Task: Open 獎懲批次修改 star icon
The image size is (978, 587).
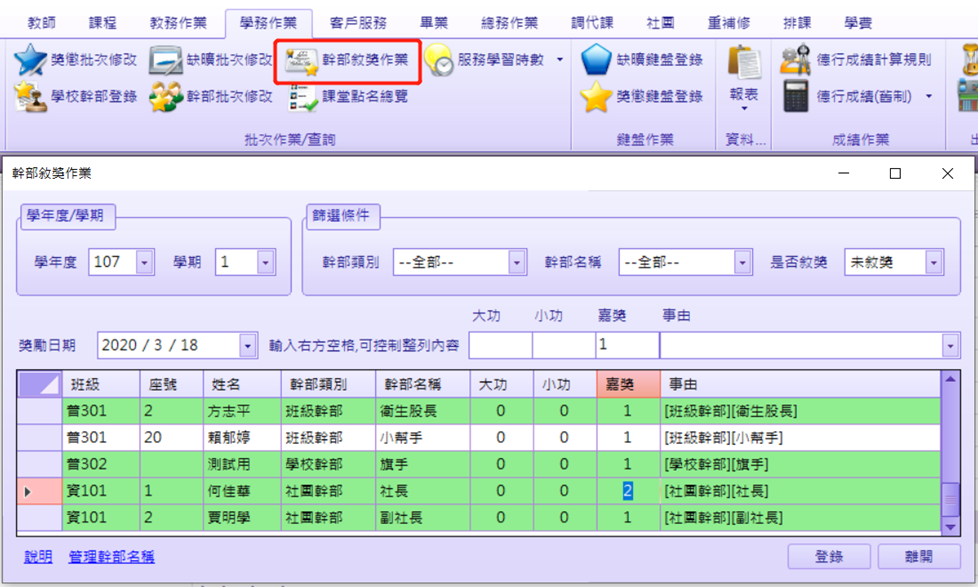Action: pyautogui.click(x=30, y=60)
